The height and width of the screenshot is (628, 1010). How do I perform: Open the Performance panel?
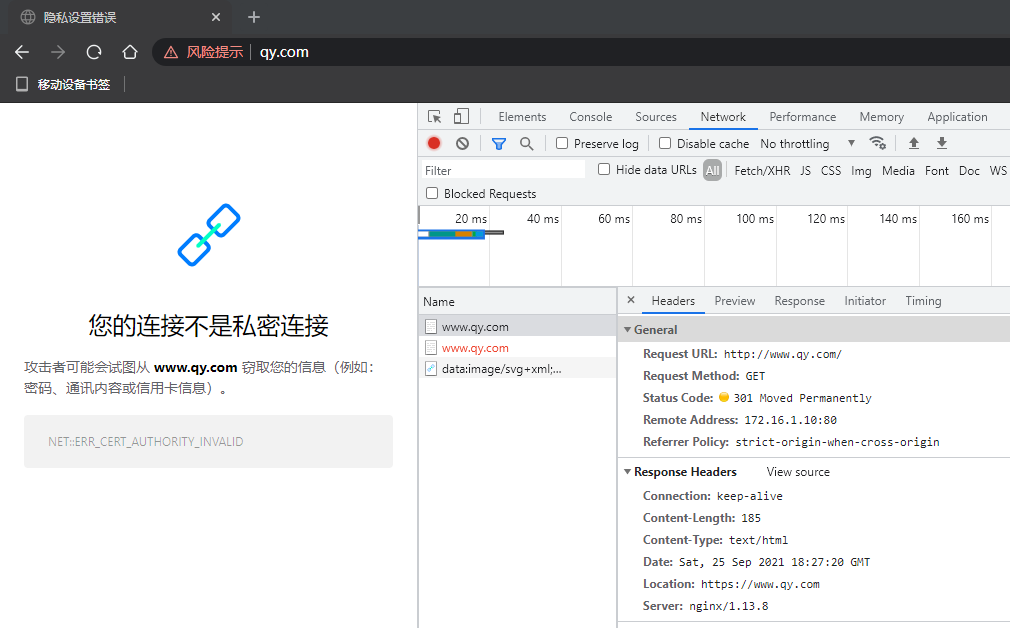[803, 117]
